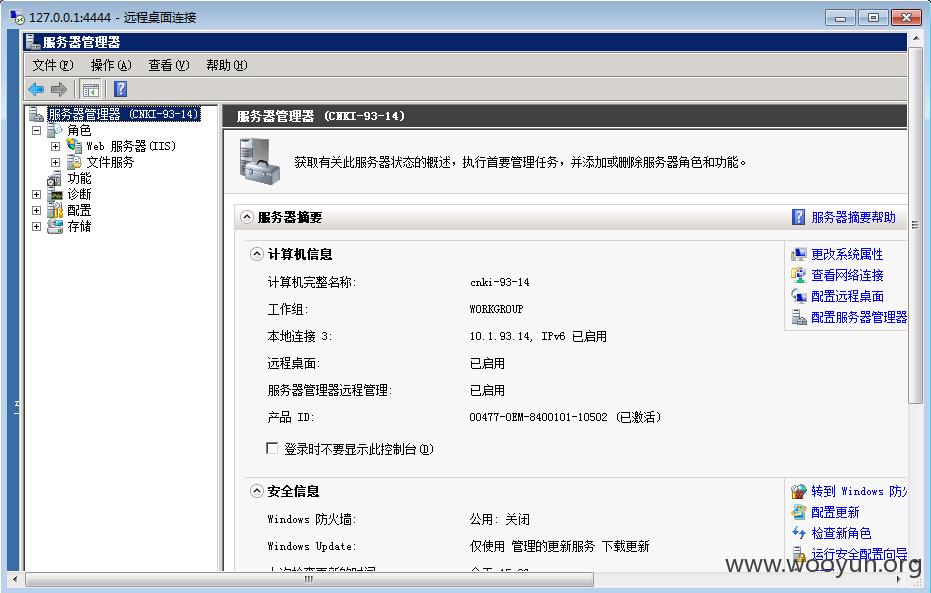This screenshot has height=593, width=931.
Task: Click the 配置 configuration icon
Action: [55, 210]
